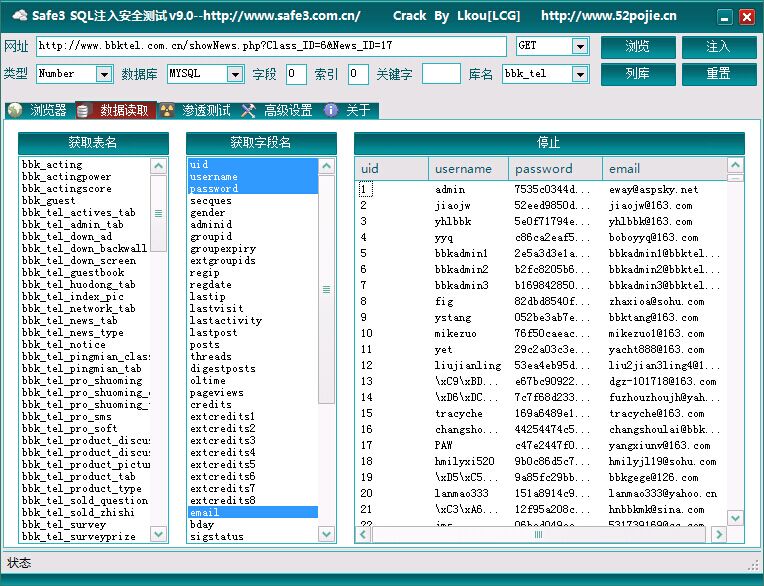764x586 pixels.
Task: Select the email field
Action: 253,512
